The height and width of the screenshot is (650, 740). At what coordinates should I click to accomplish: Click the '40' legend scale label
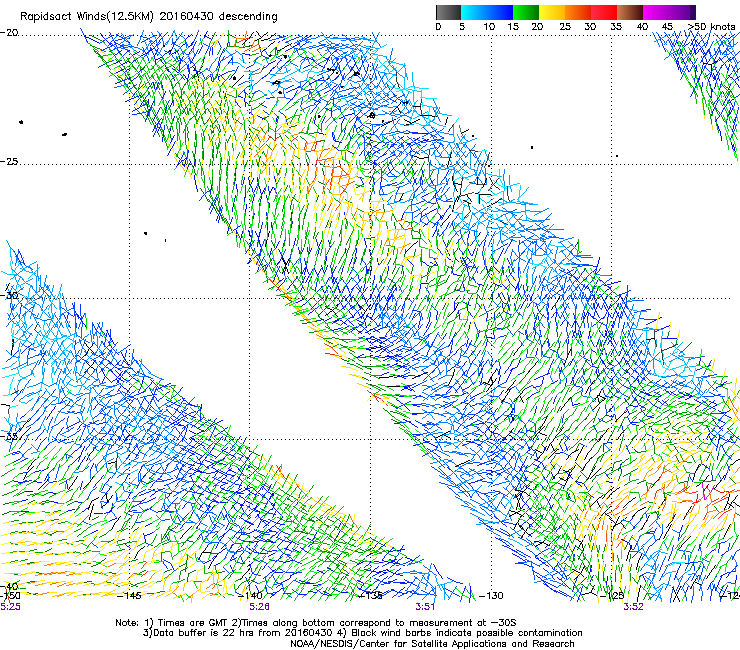point(642,27)
